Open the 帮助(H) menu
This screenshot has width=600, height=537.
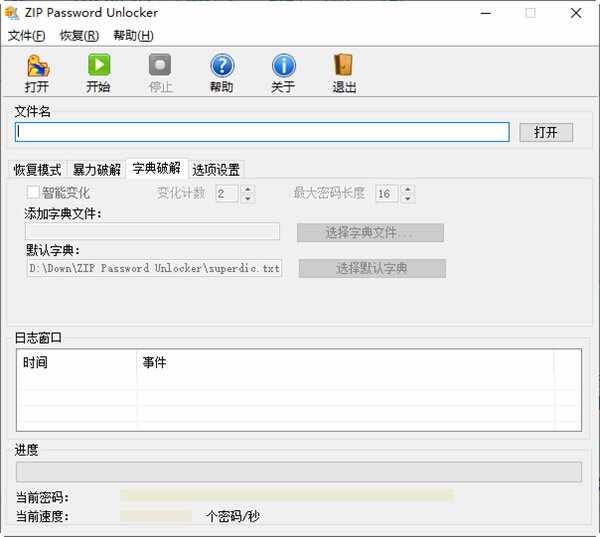point(133,36)
